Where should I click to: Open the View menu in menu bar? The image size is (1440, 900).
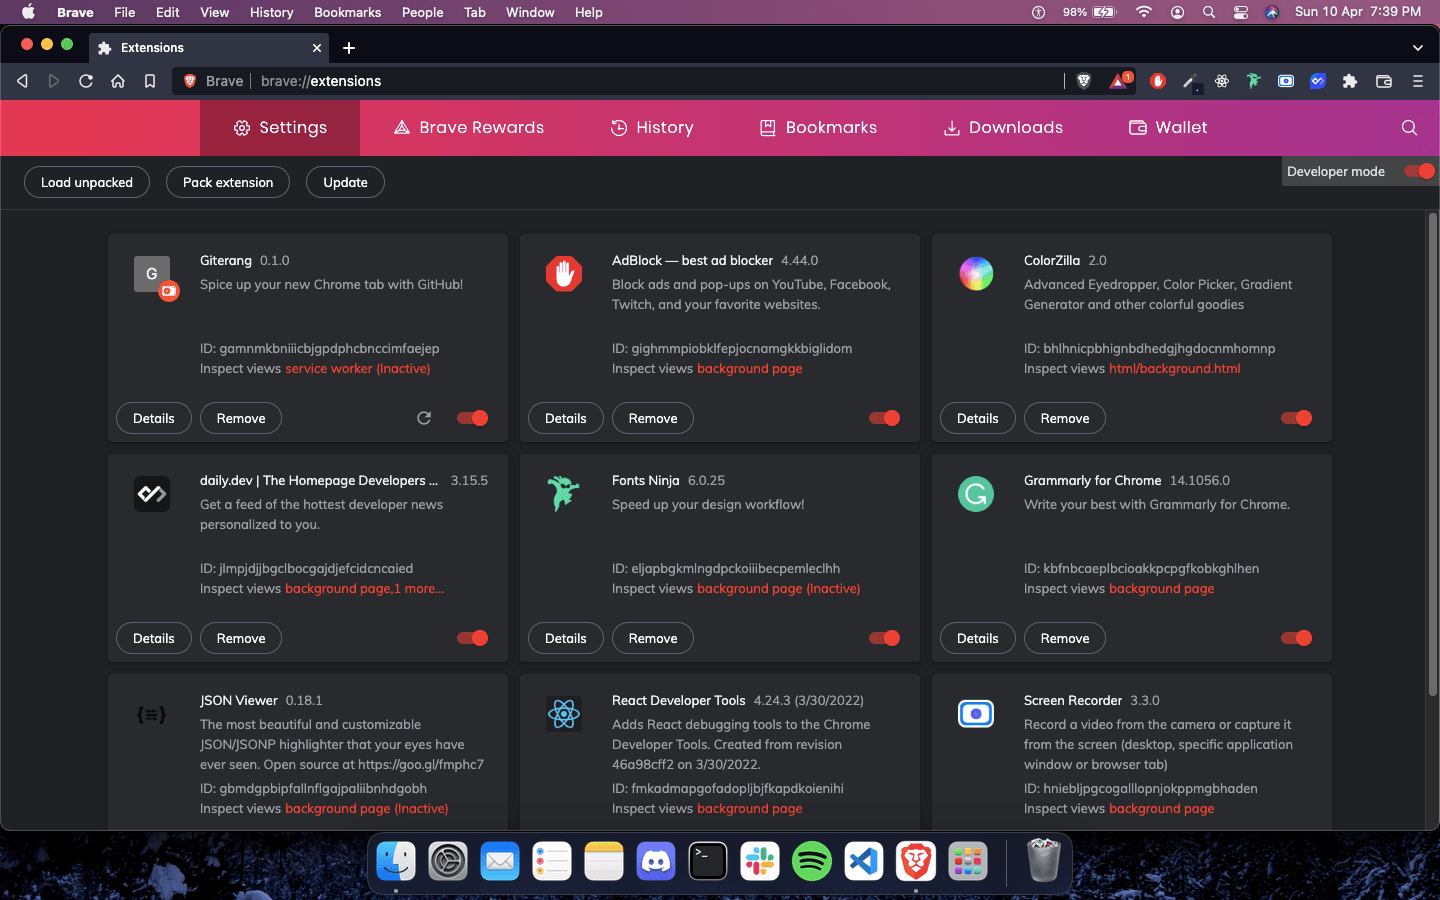click(214, 12)
